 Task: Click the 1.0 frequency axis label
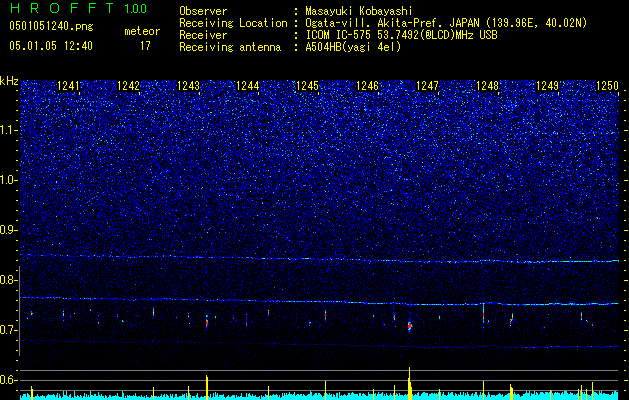[x=9, y=181]
